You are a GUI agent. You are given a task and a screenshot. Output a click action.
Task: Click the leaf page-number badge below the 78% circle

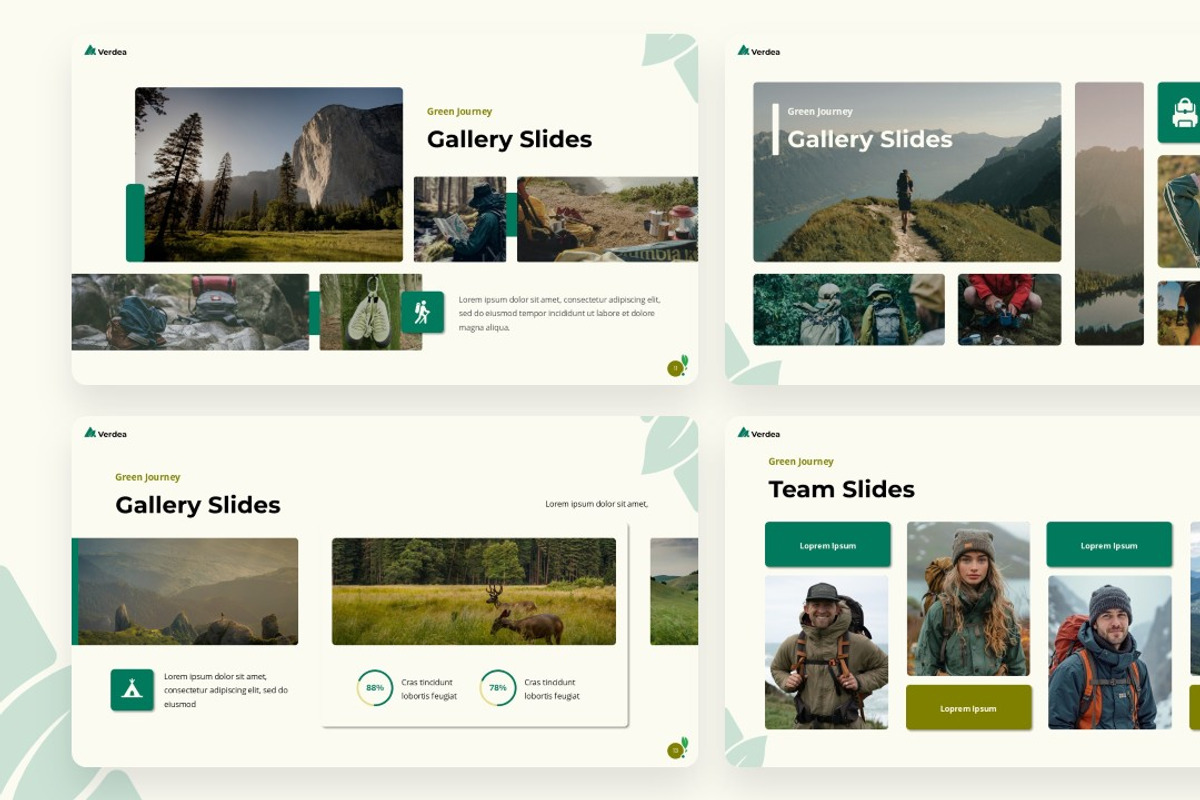677,749
